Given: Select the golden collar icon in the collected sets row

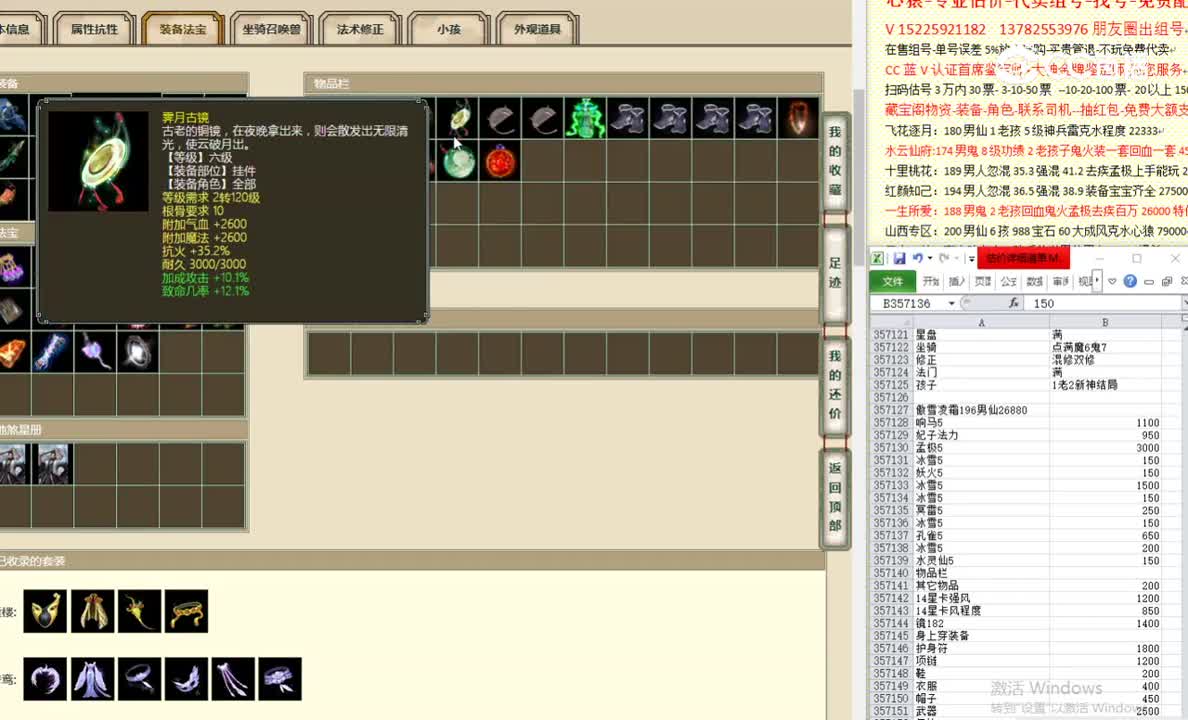Looking at the screenshot, I should tap(187, 611).
